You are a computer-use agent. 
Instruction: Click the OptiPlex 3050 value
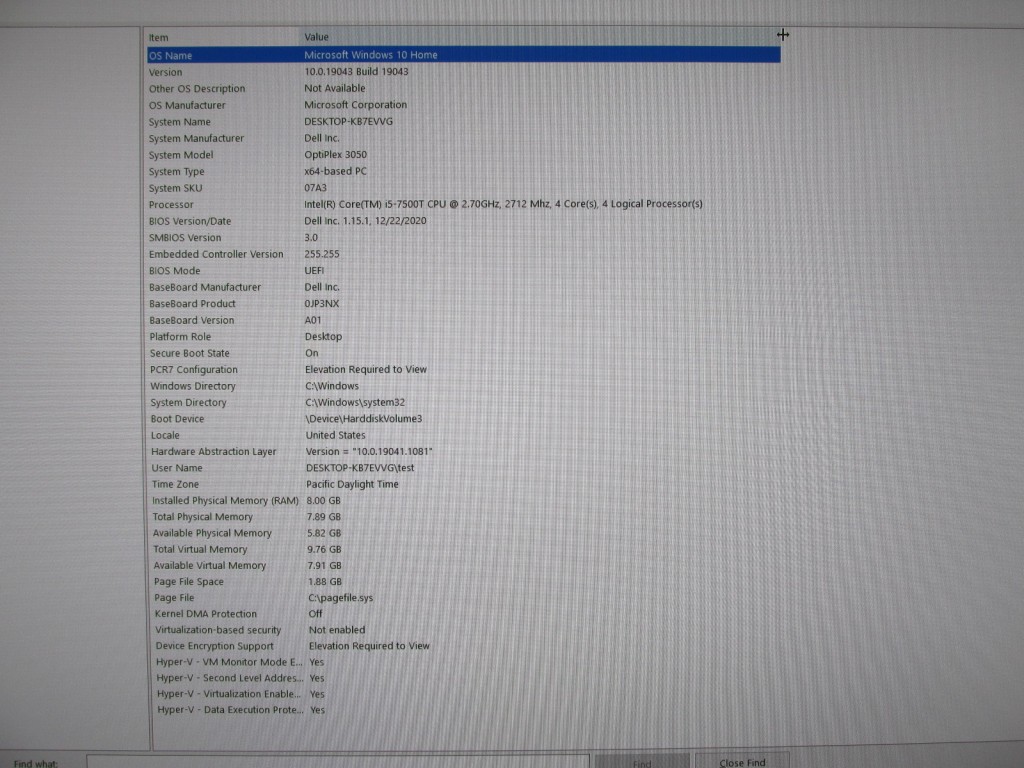coord(335,154)
